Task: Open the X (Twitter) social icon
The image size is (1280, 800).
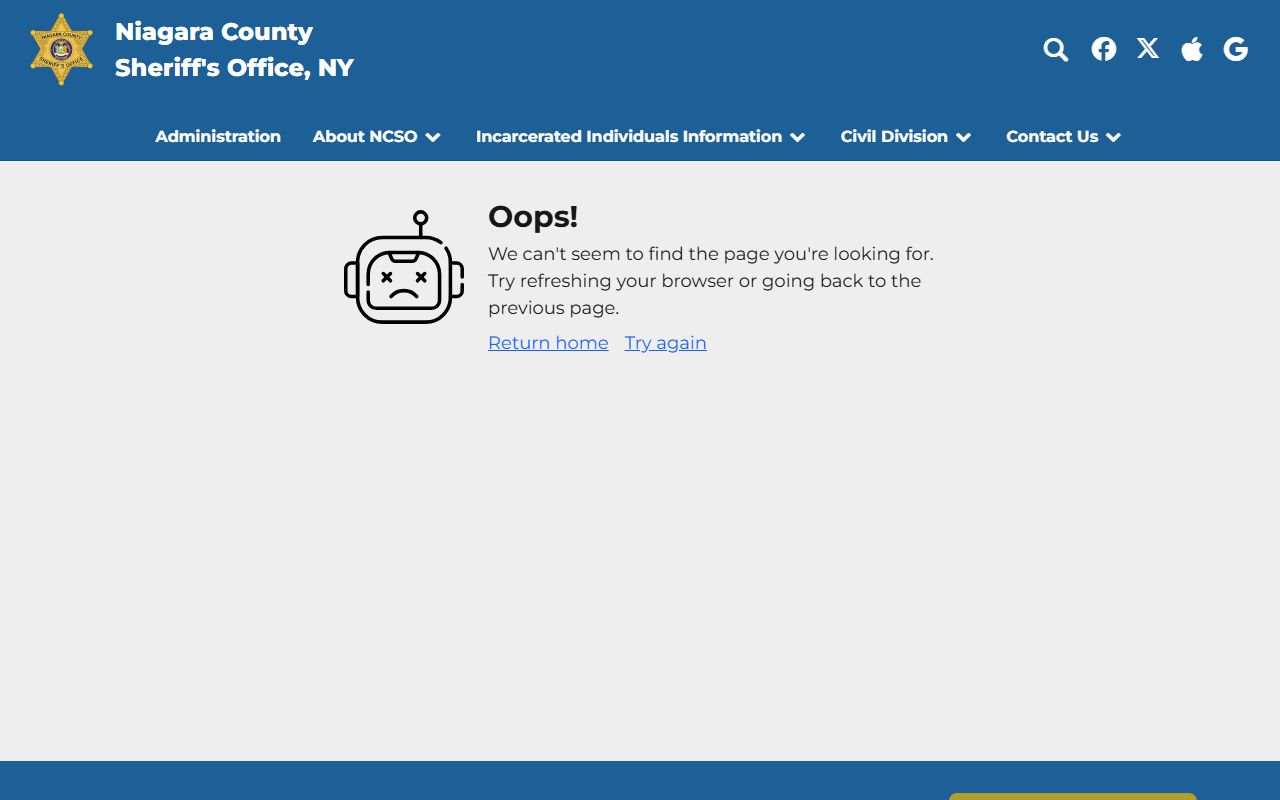Action: 1148,48
